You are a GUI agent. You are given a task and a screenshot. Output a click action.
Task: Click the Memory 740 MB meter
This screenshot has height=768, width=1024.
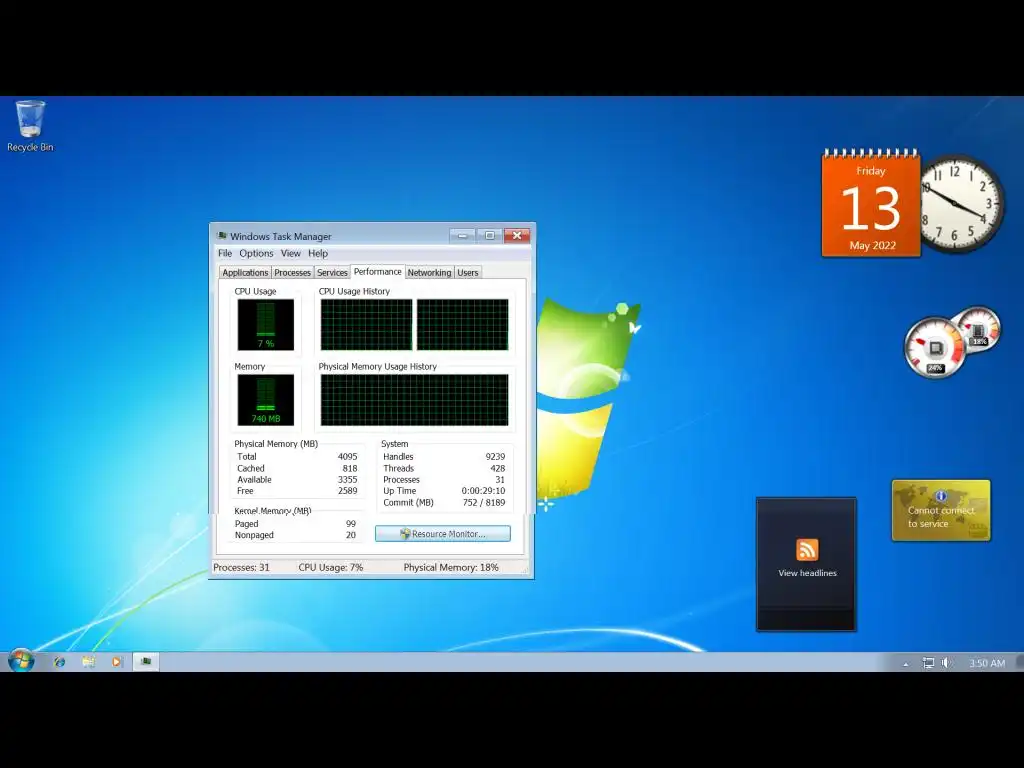266,400
